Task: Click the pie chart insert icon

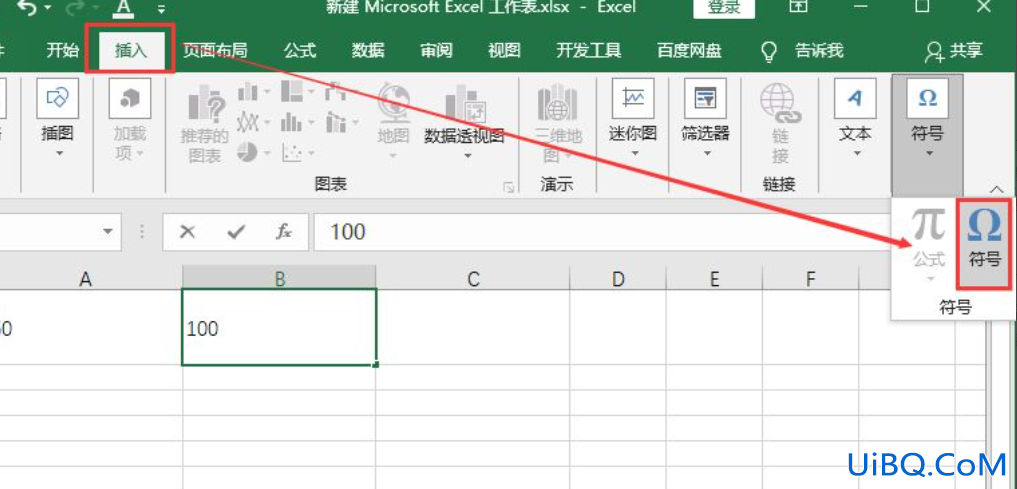Action: [254, 152]
